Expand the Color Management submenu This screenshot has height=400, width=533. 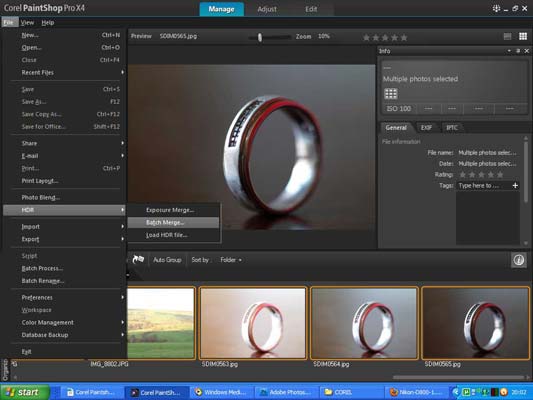click(x=65, y=322)
